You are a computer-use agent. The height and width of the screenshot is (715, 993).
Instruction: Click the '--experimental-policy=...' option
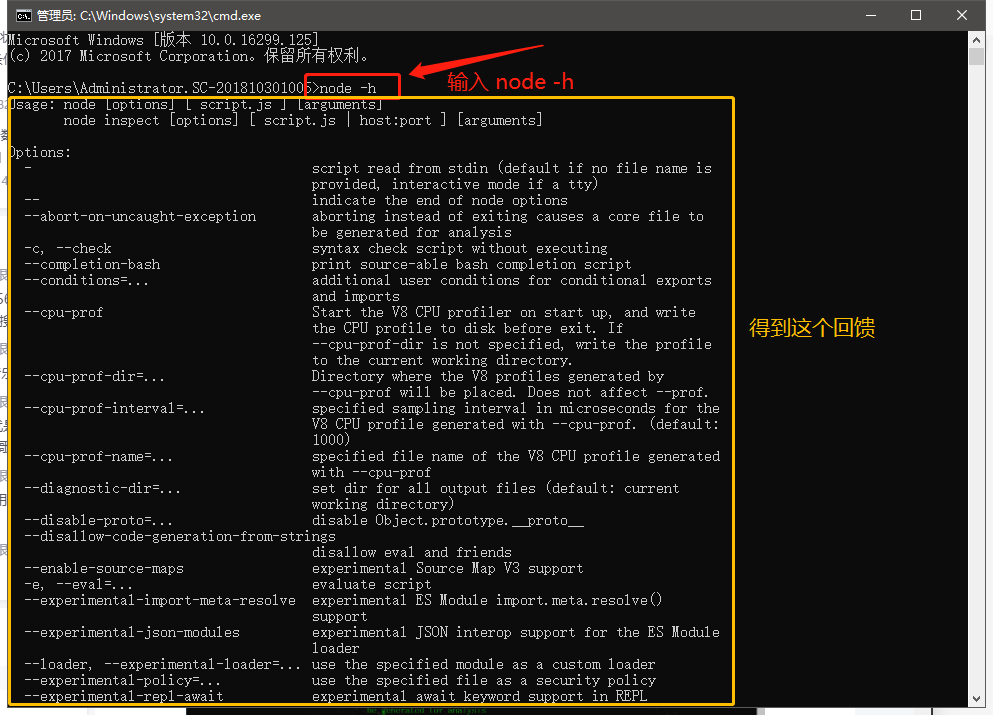tap(122, 681)
